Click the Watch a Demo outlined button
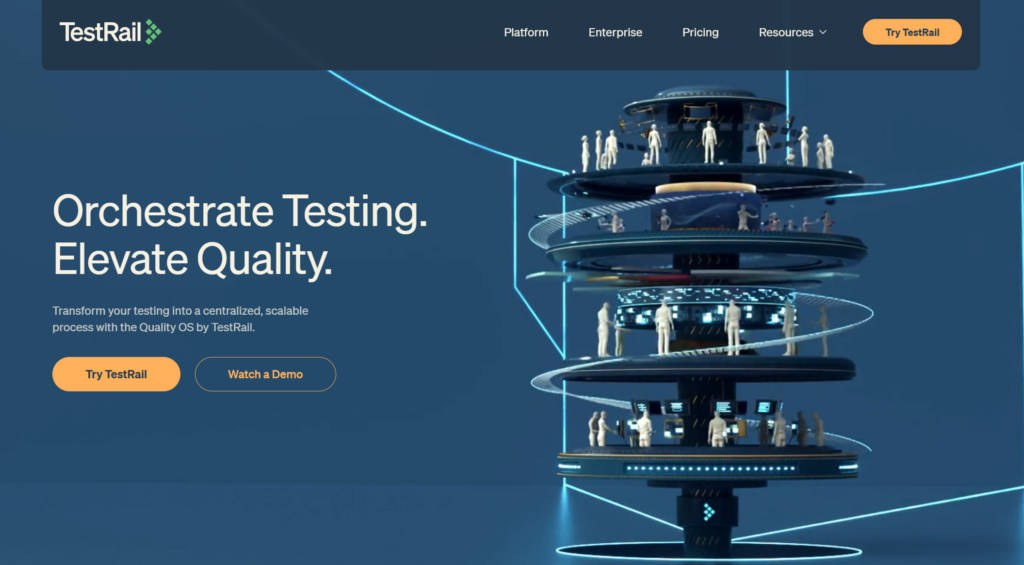 pos(265,374)
